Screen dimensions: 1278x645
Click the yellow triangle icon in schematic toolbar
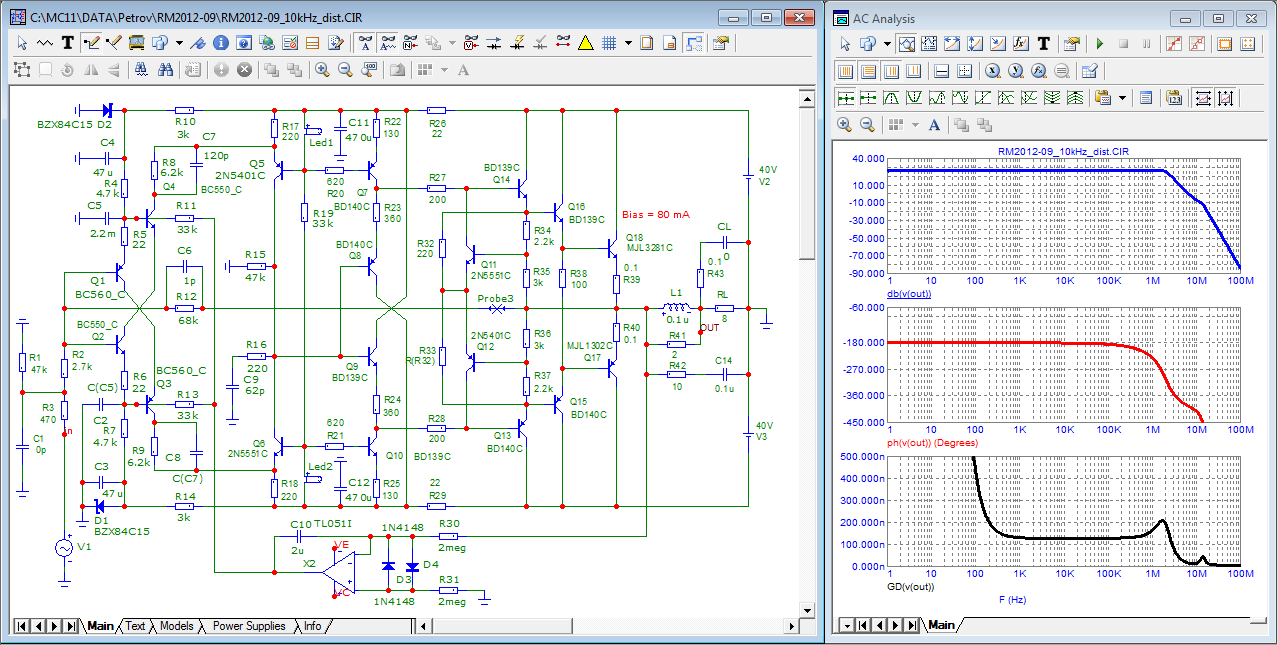tap(586, 43)
